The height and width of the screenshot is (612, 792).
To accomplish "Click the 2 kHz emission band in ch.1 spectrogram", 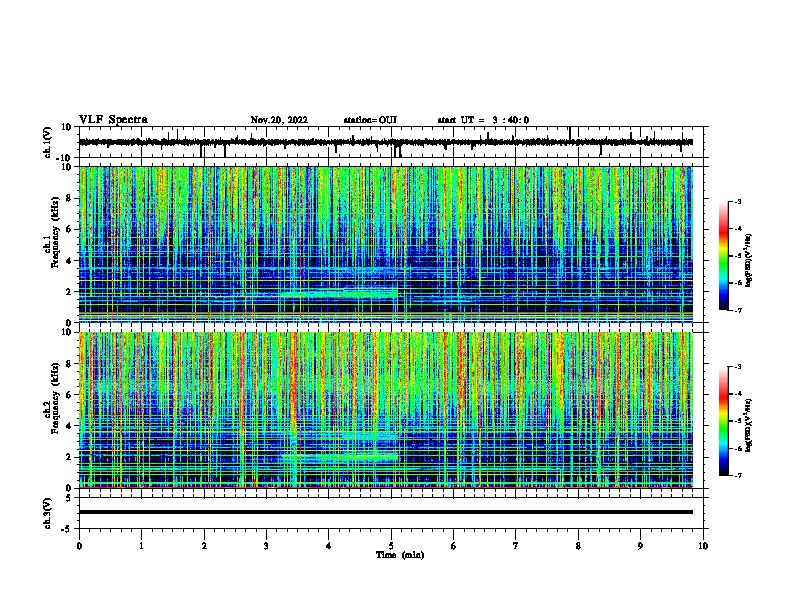I will click(338, 293).
